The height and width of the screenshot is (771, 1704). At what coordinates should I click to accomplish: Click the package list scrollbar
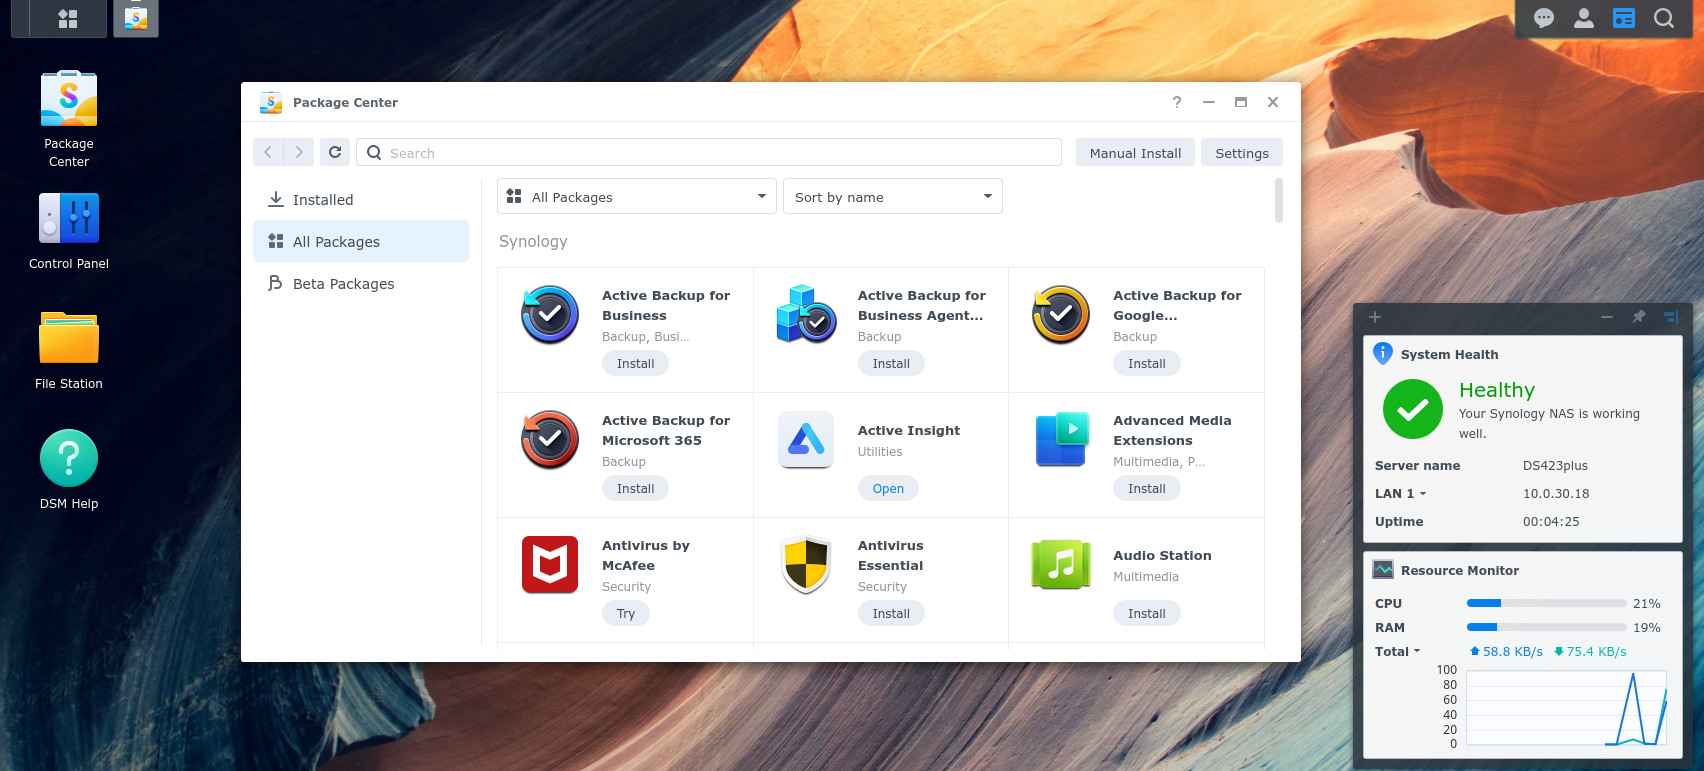1279,200
